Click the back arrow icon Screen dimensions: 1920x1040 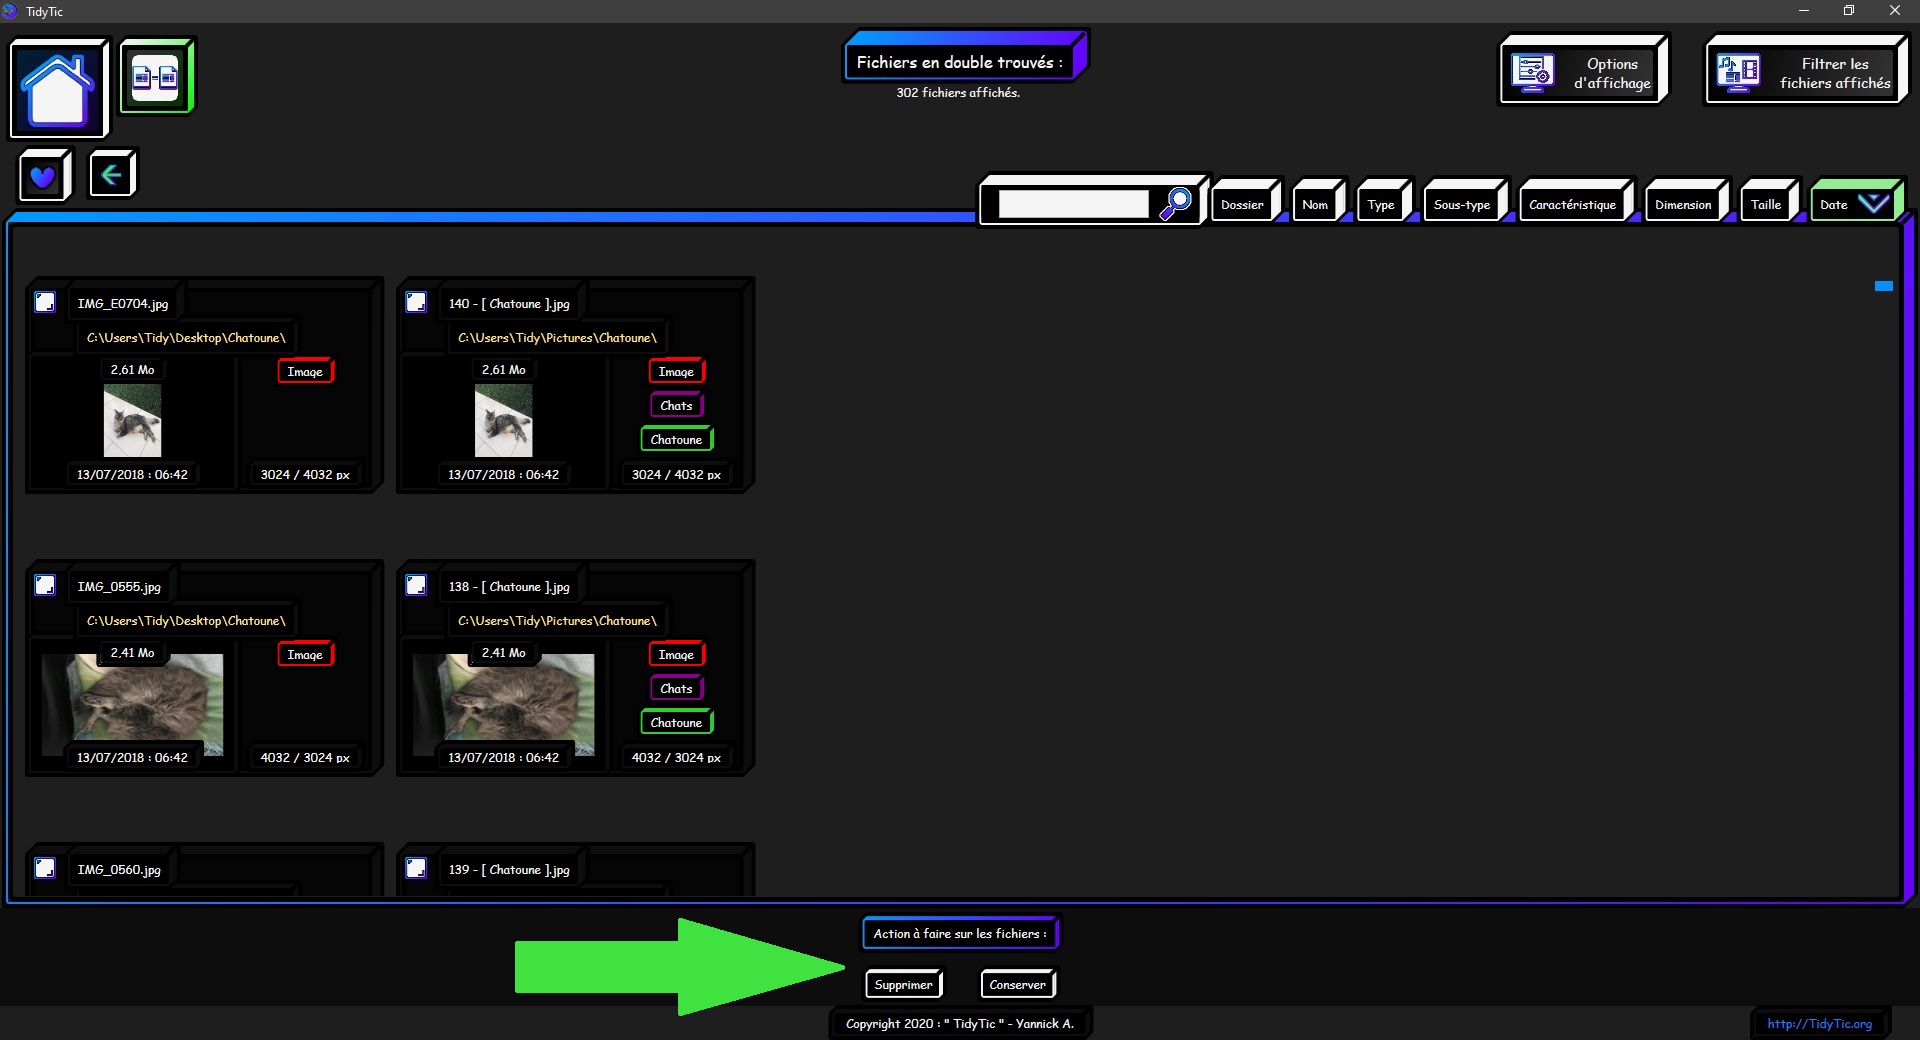point(111,175)
